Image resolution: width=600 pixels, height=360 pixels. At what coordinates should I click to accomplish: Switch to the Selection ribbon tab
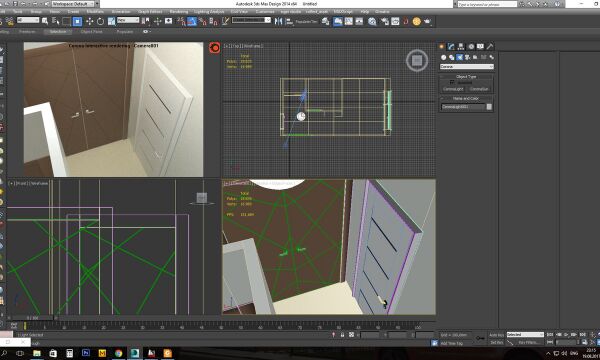(x=58, y=31)
